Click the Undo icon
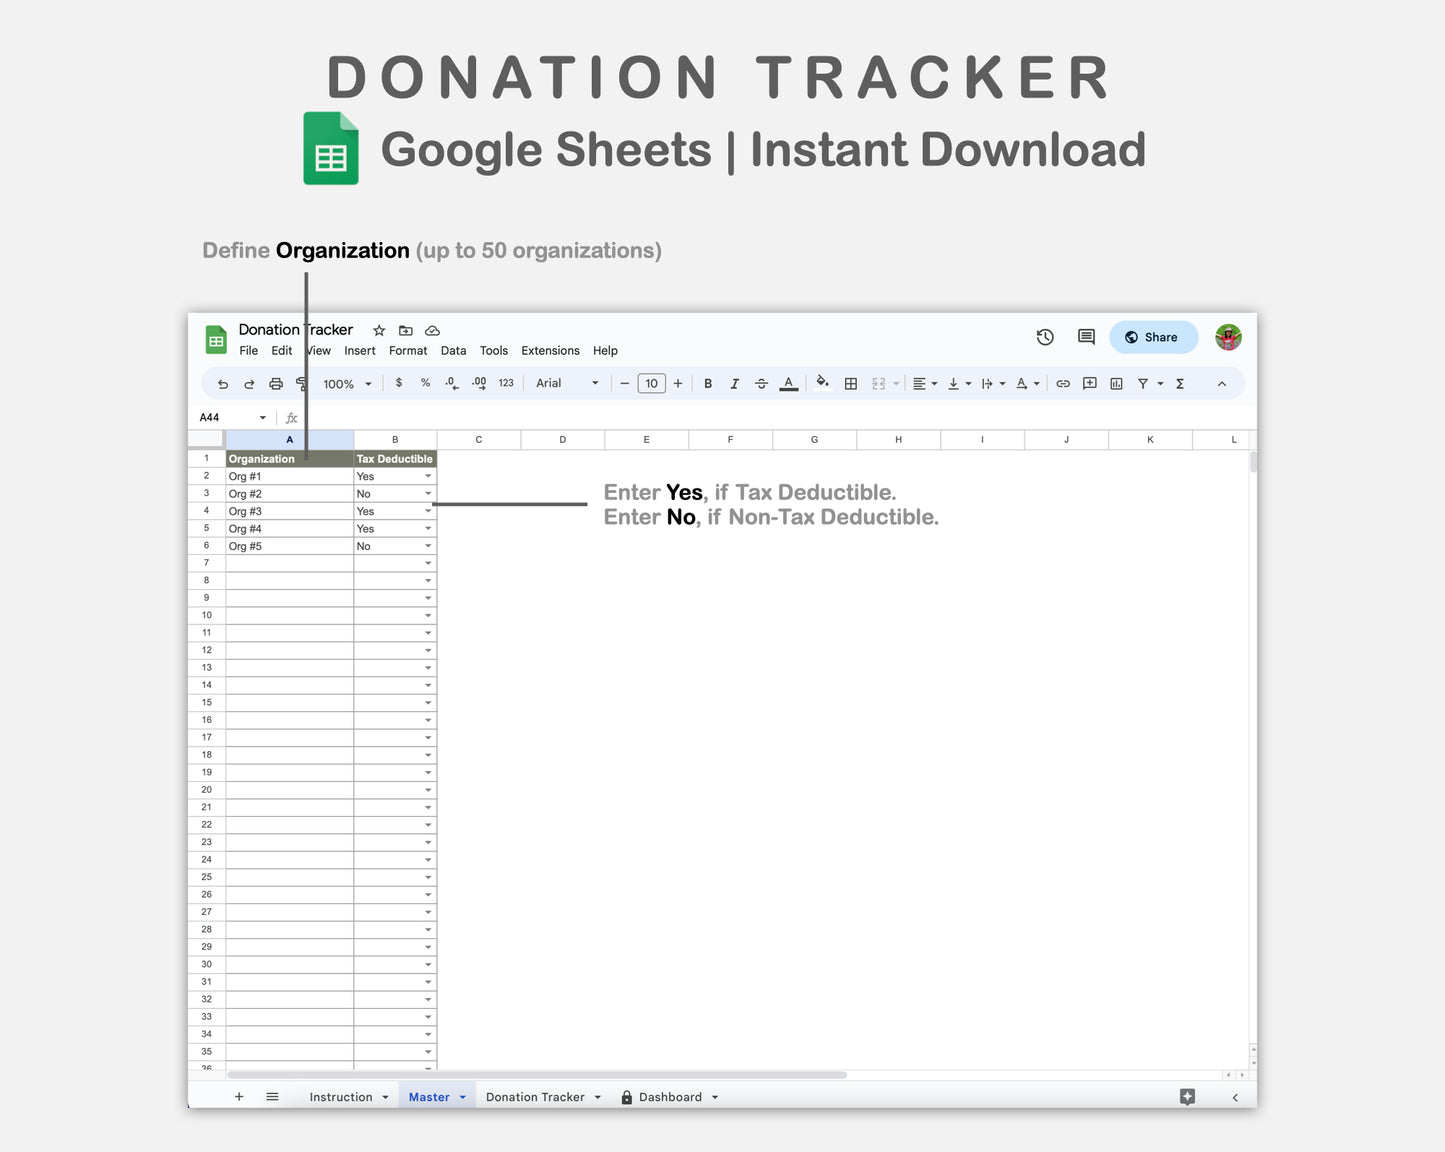This screenshot has height=1152, width=1445. click(x=222, y=383)
